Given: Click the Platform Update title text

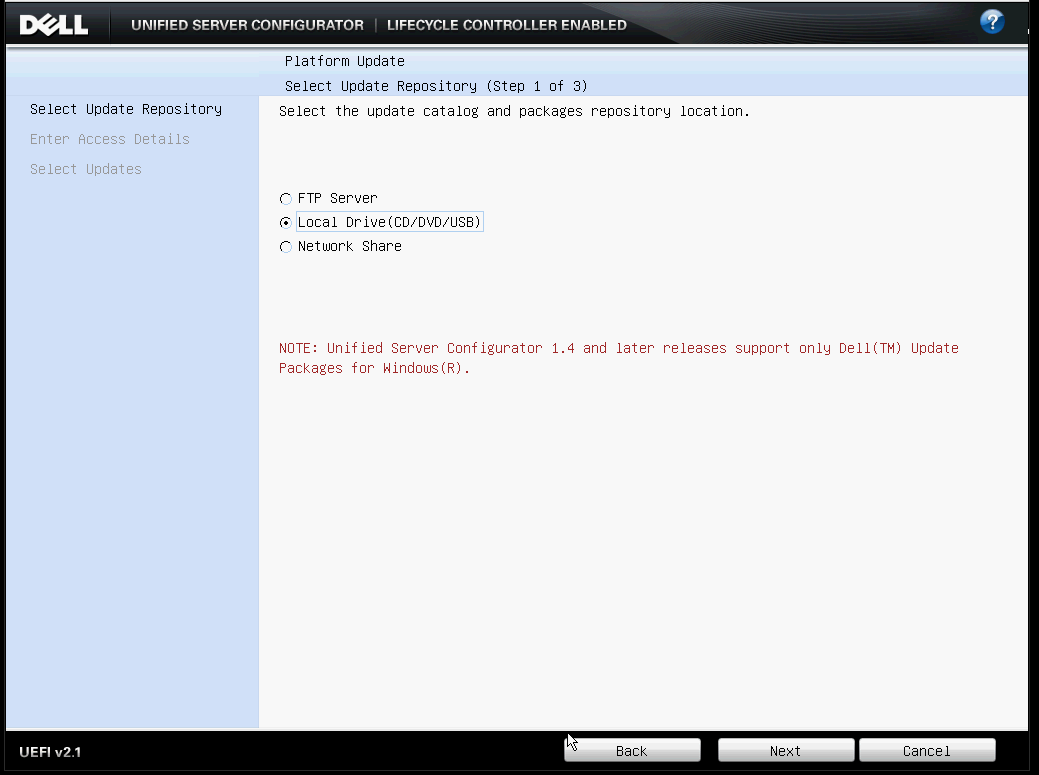Looking at the screenshot, I should tap(345, 61).
